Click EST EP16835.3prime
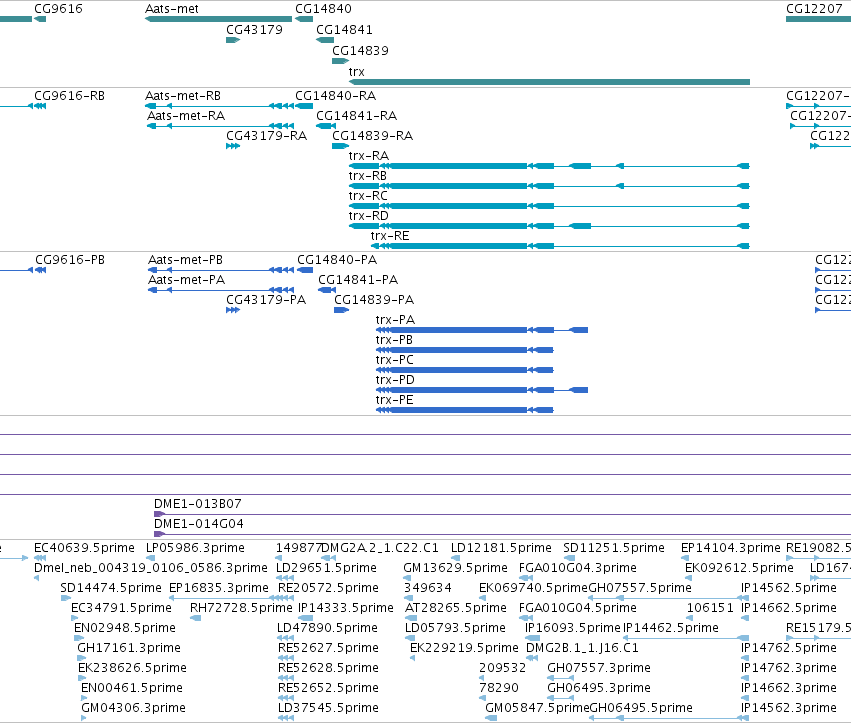The height and width of the screenshot is (723, 851). [219, 588]
